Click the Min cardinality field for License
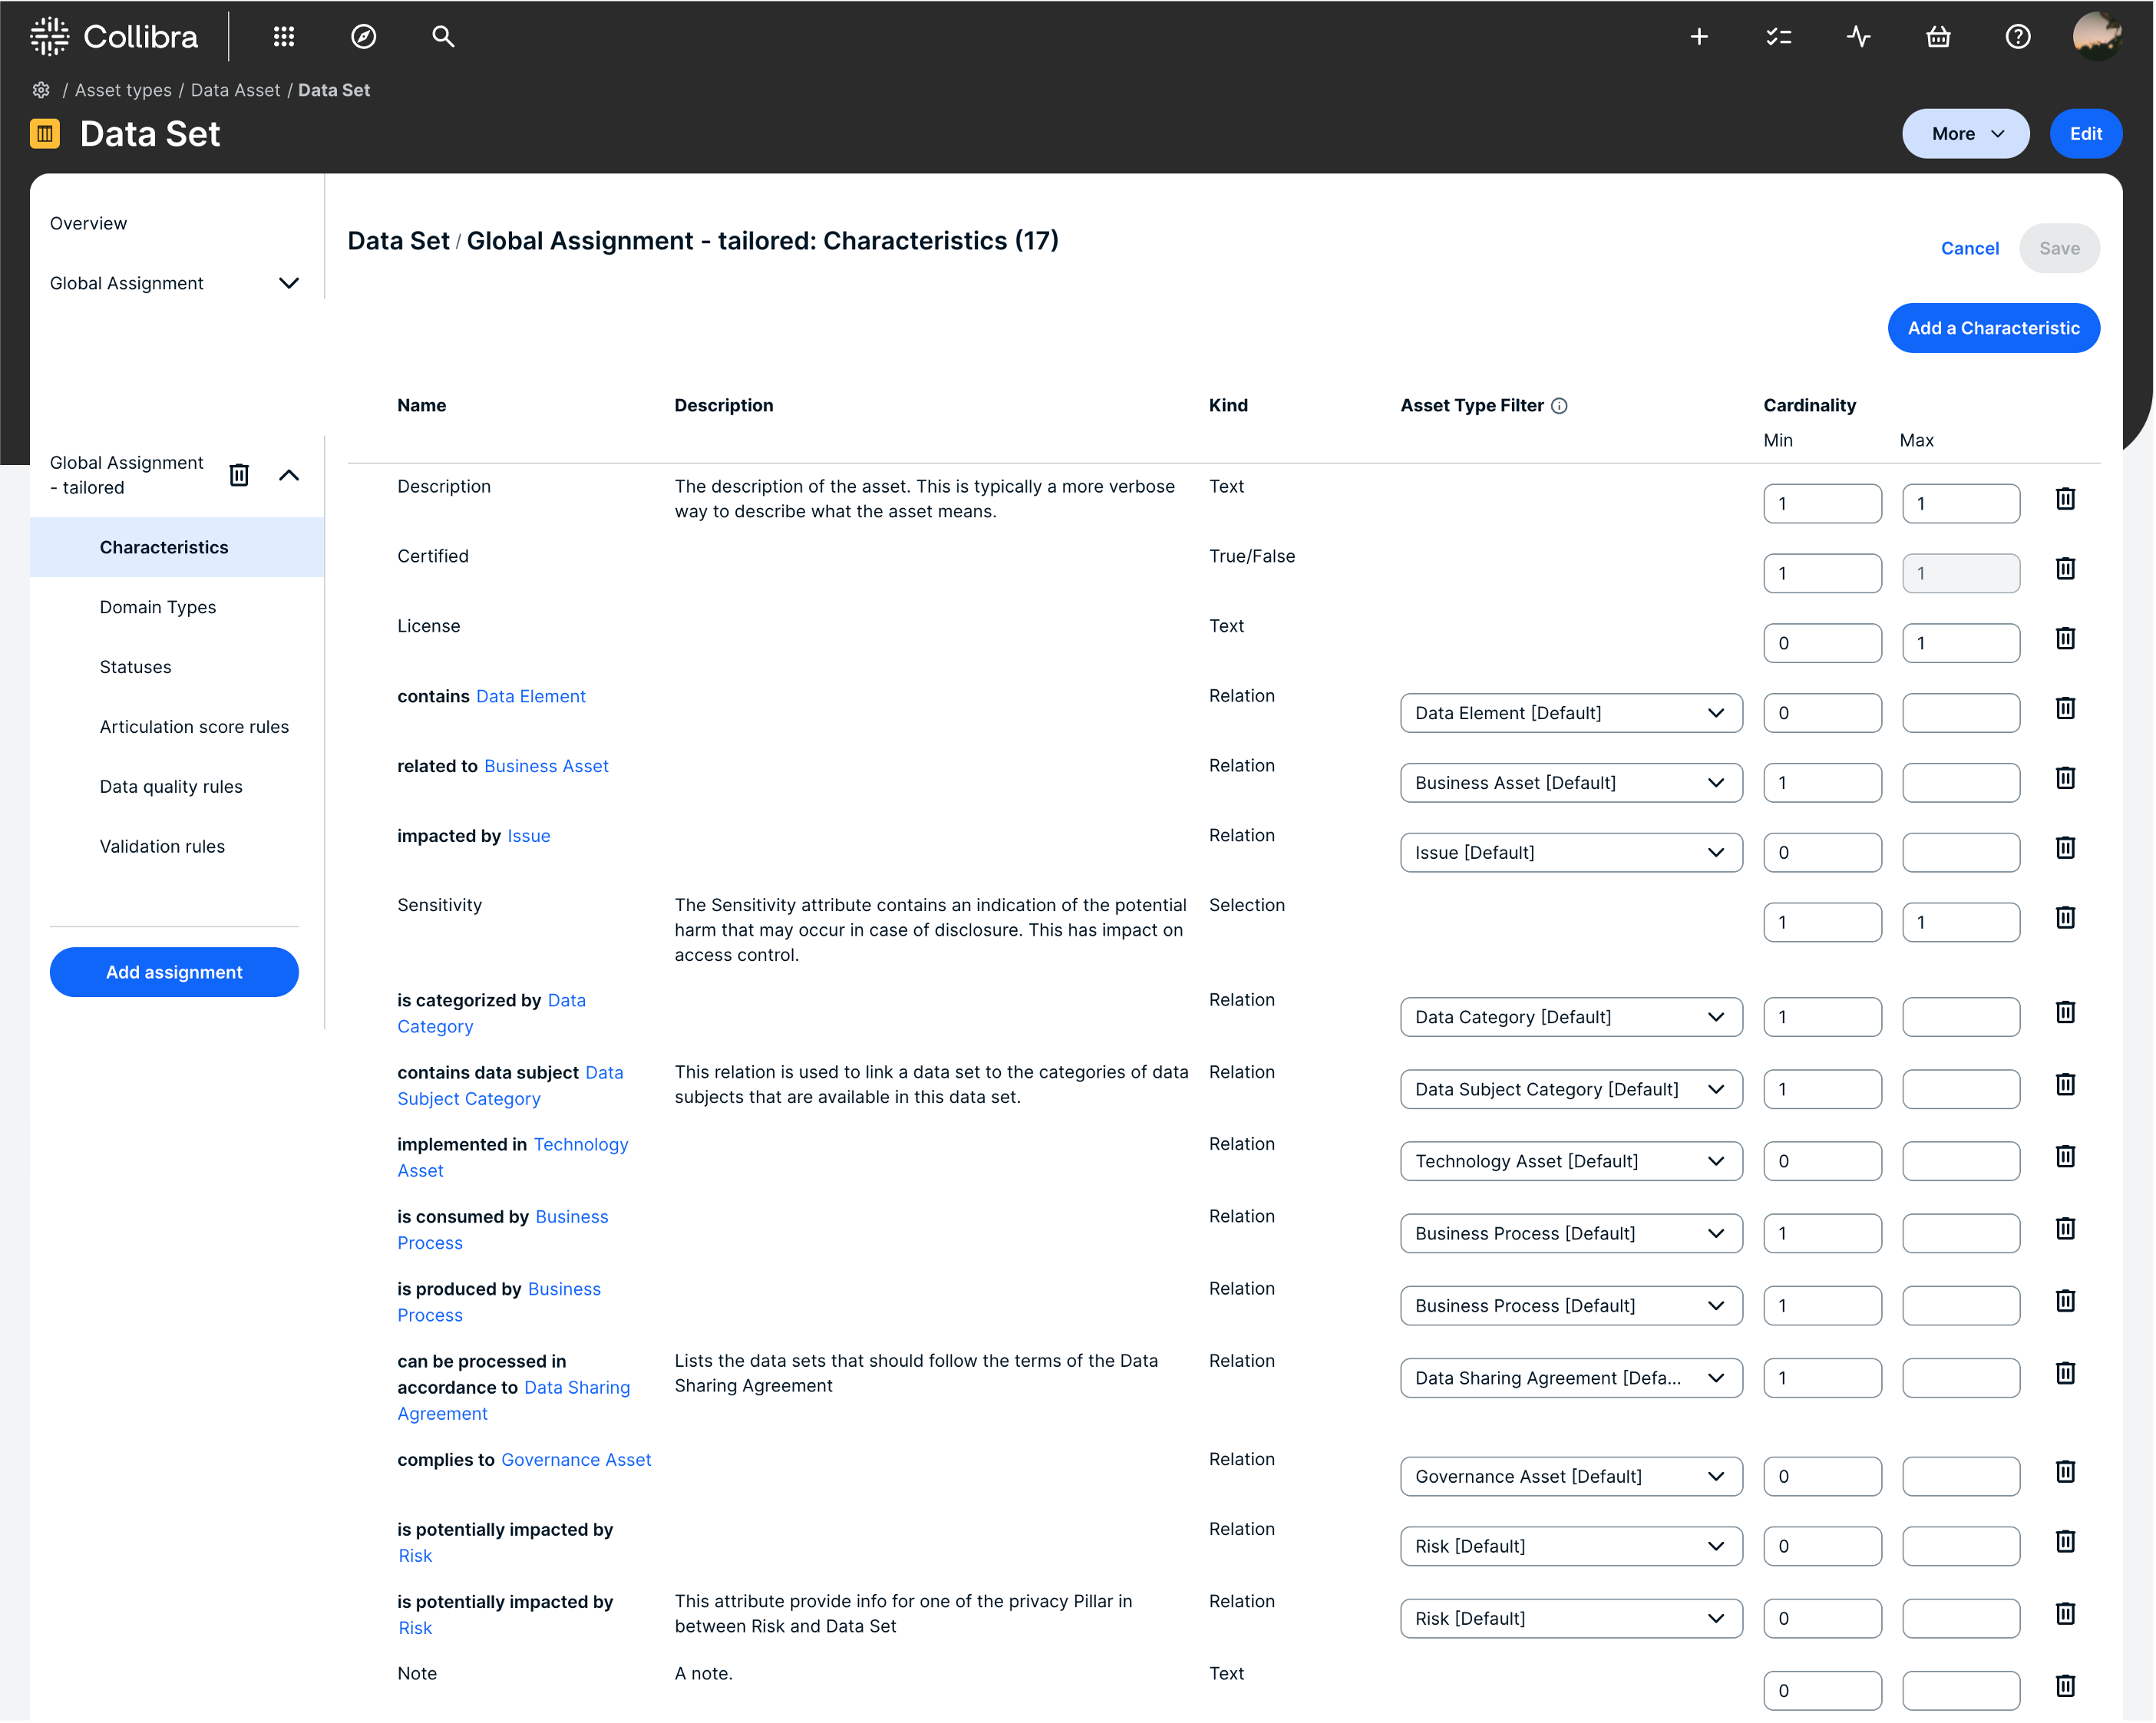Screen dimensions: 2156x1723 pyautogui.click(x=1823, y=644)
